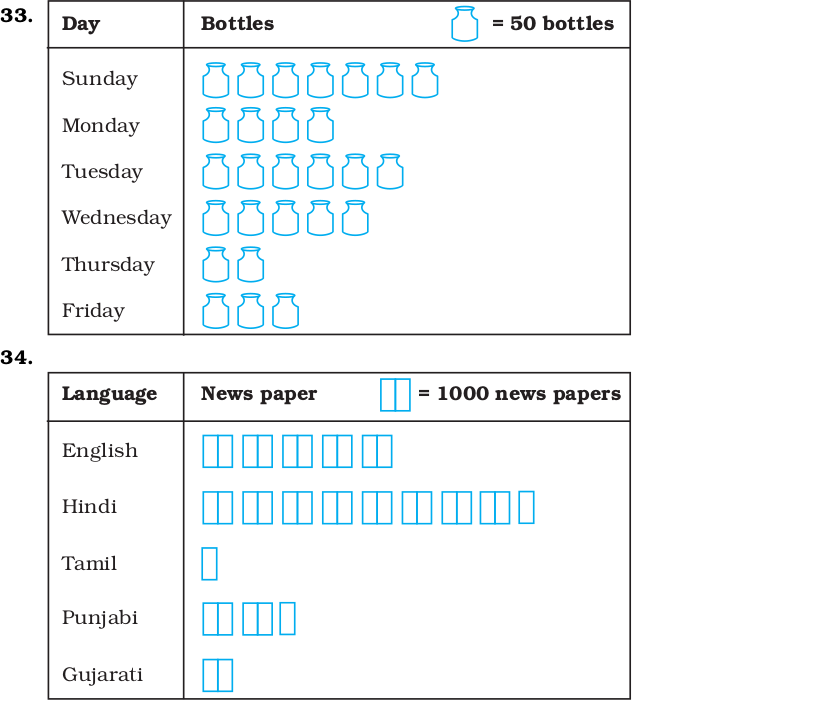Click the Day column header
This screenshot has width=813, height=707.
coord(81,24)
